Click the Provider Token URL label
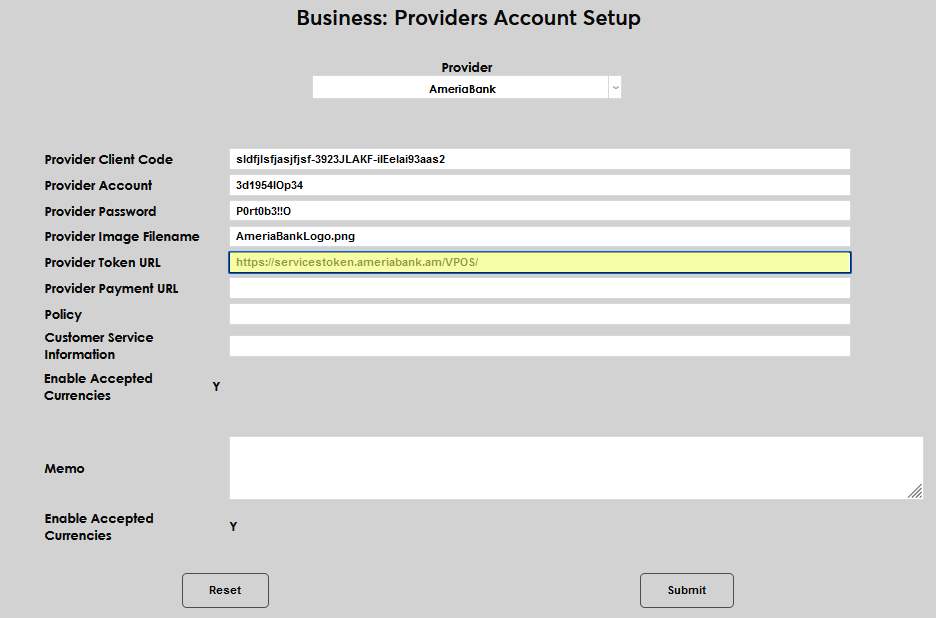The image size is (936, 618). tap(102, 263)
